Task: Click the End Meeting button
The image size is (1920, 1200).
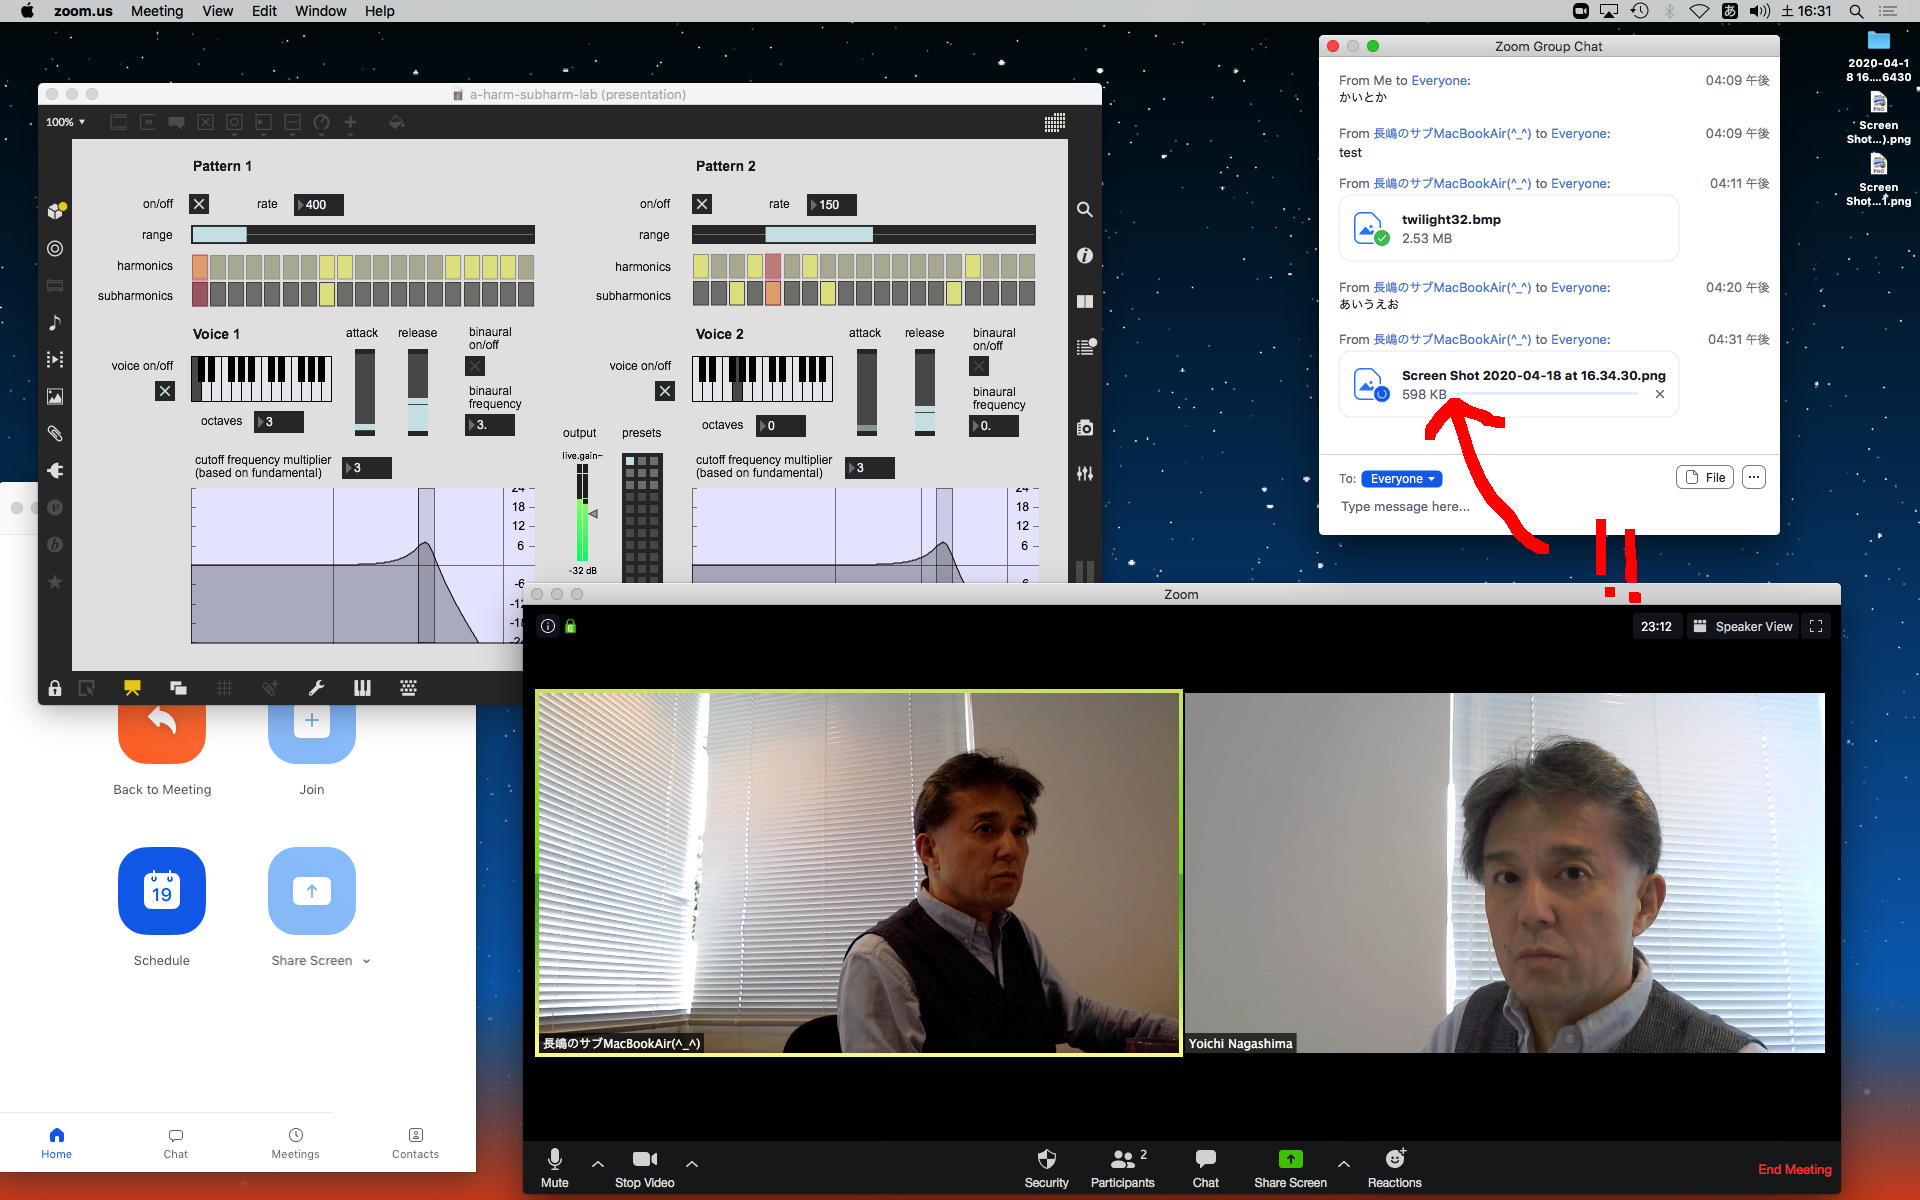Action: pyautogui.click(x=1794, y=1169)
